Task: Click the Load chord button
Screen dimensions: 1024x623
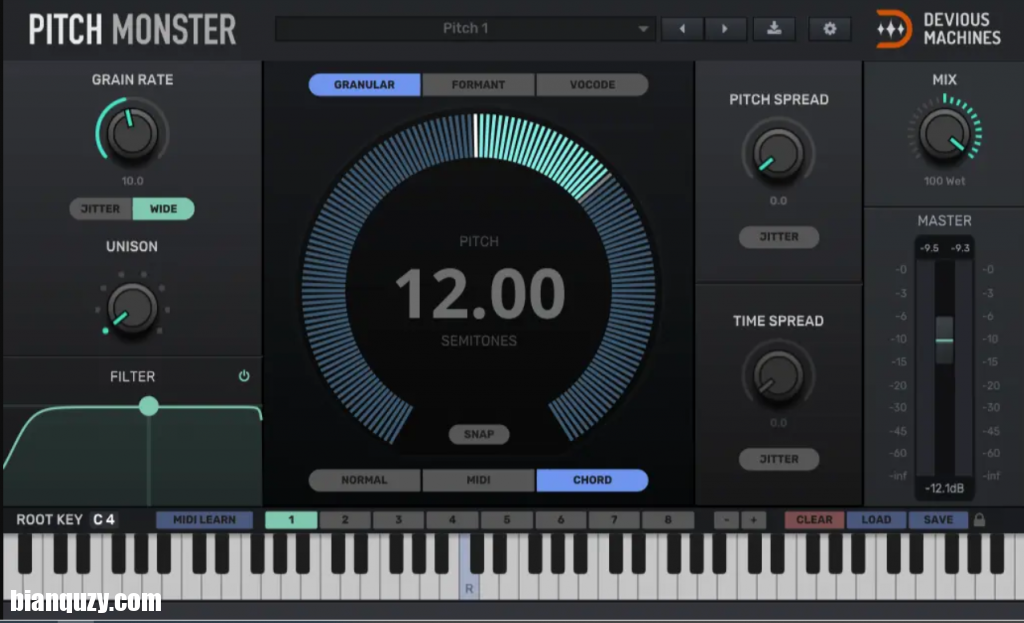Action: point(876,520)
